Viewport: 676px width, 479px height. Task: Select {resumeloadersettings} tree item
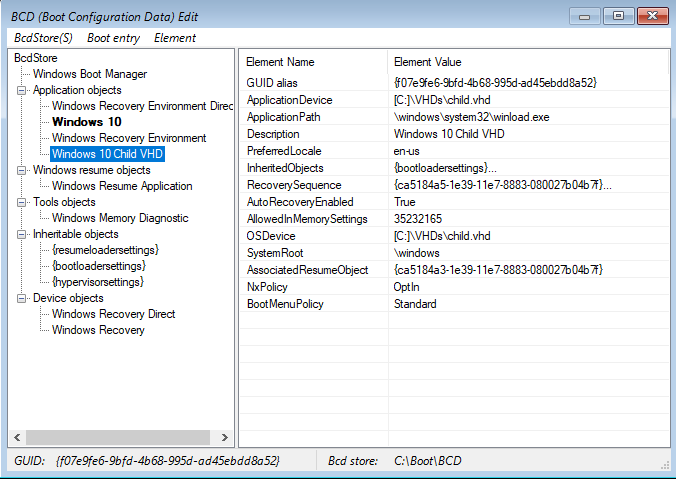click(x=105, y=250)
